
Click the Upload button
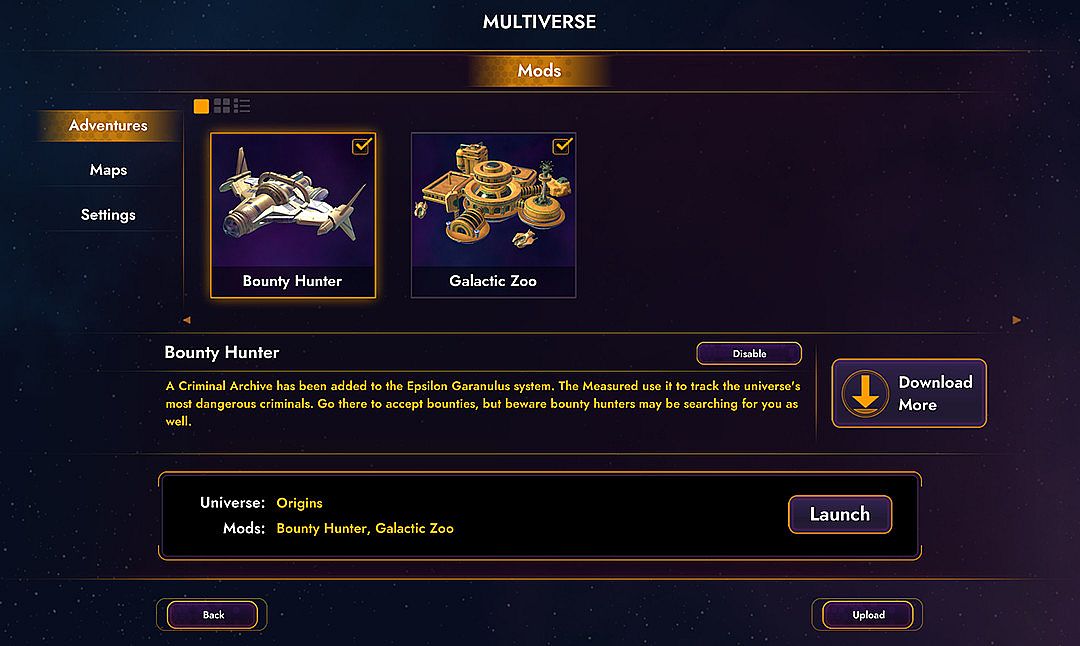pyautogui.click(x=868, y=615)
